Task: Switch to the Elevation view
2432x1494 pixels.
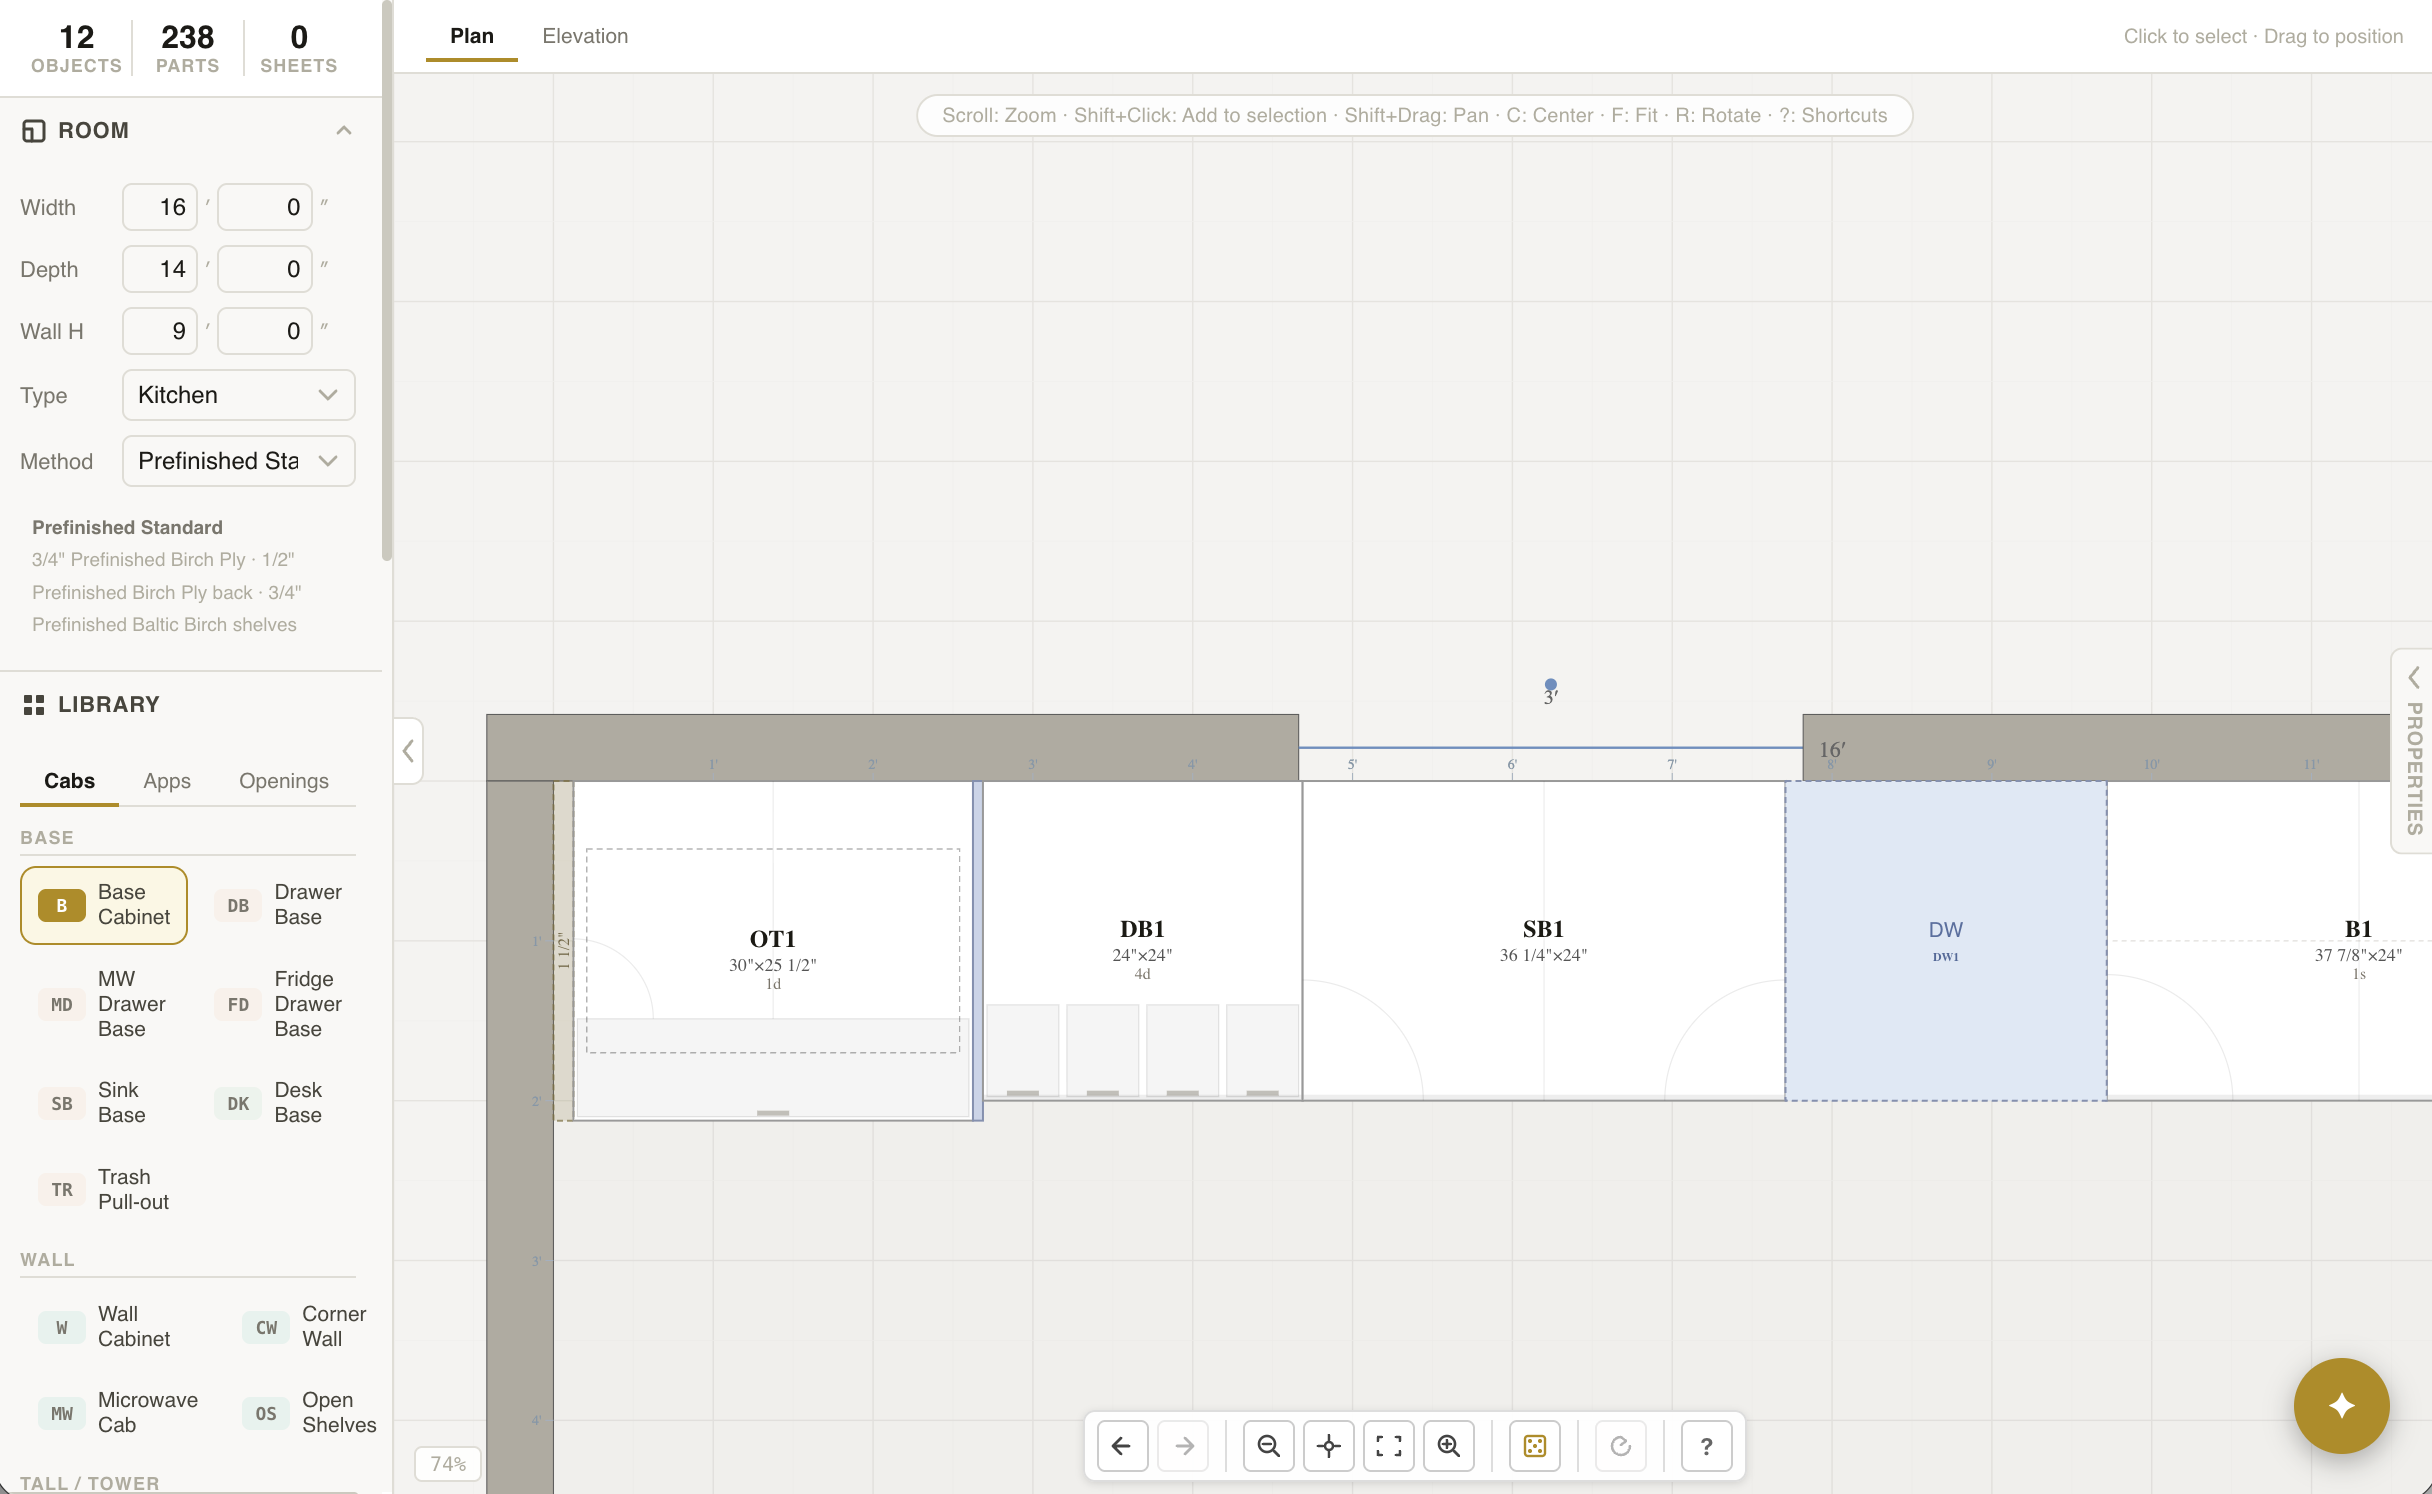Action: (x=585, y=35)
